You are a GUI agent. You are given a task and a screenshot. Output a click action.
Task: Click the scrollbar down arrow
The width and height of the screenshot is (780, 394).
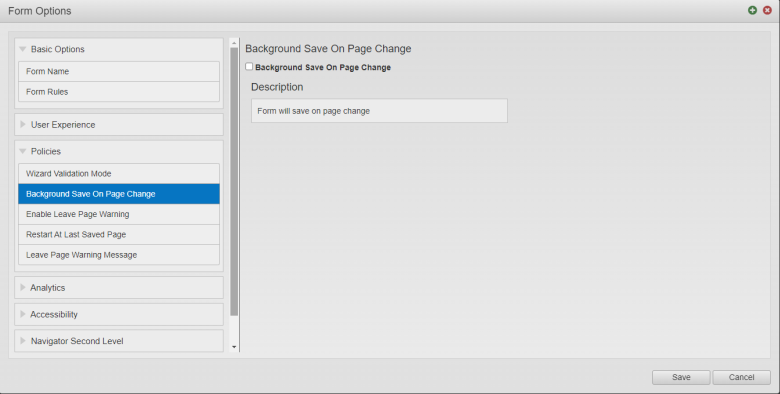point(234,347)
